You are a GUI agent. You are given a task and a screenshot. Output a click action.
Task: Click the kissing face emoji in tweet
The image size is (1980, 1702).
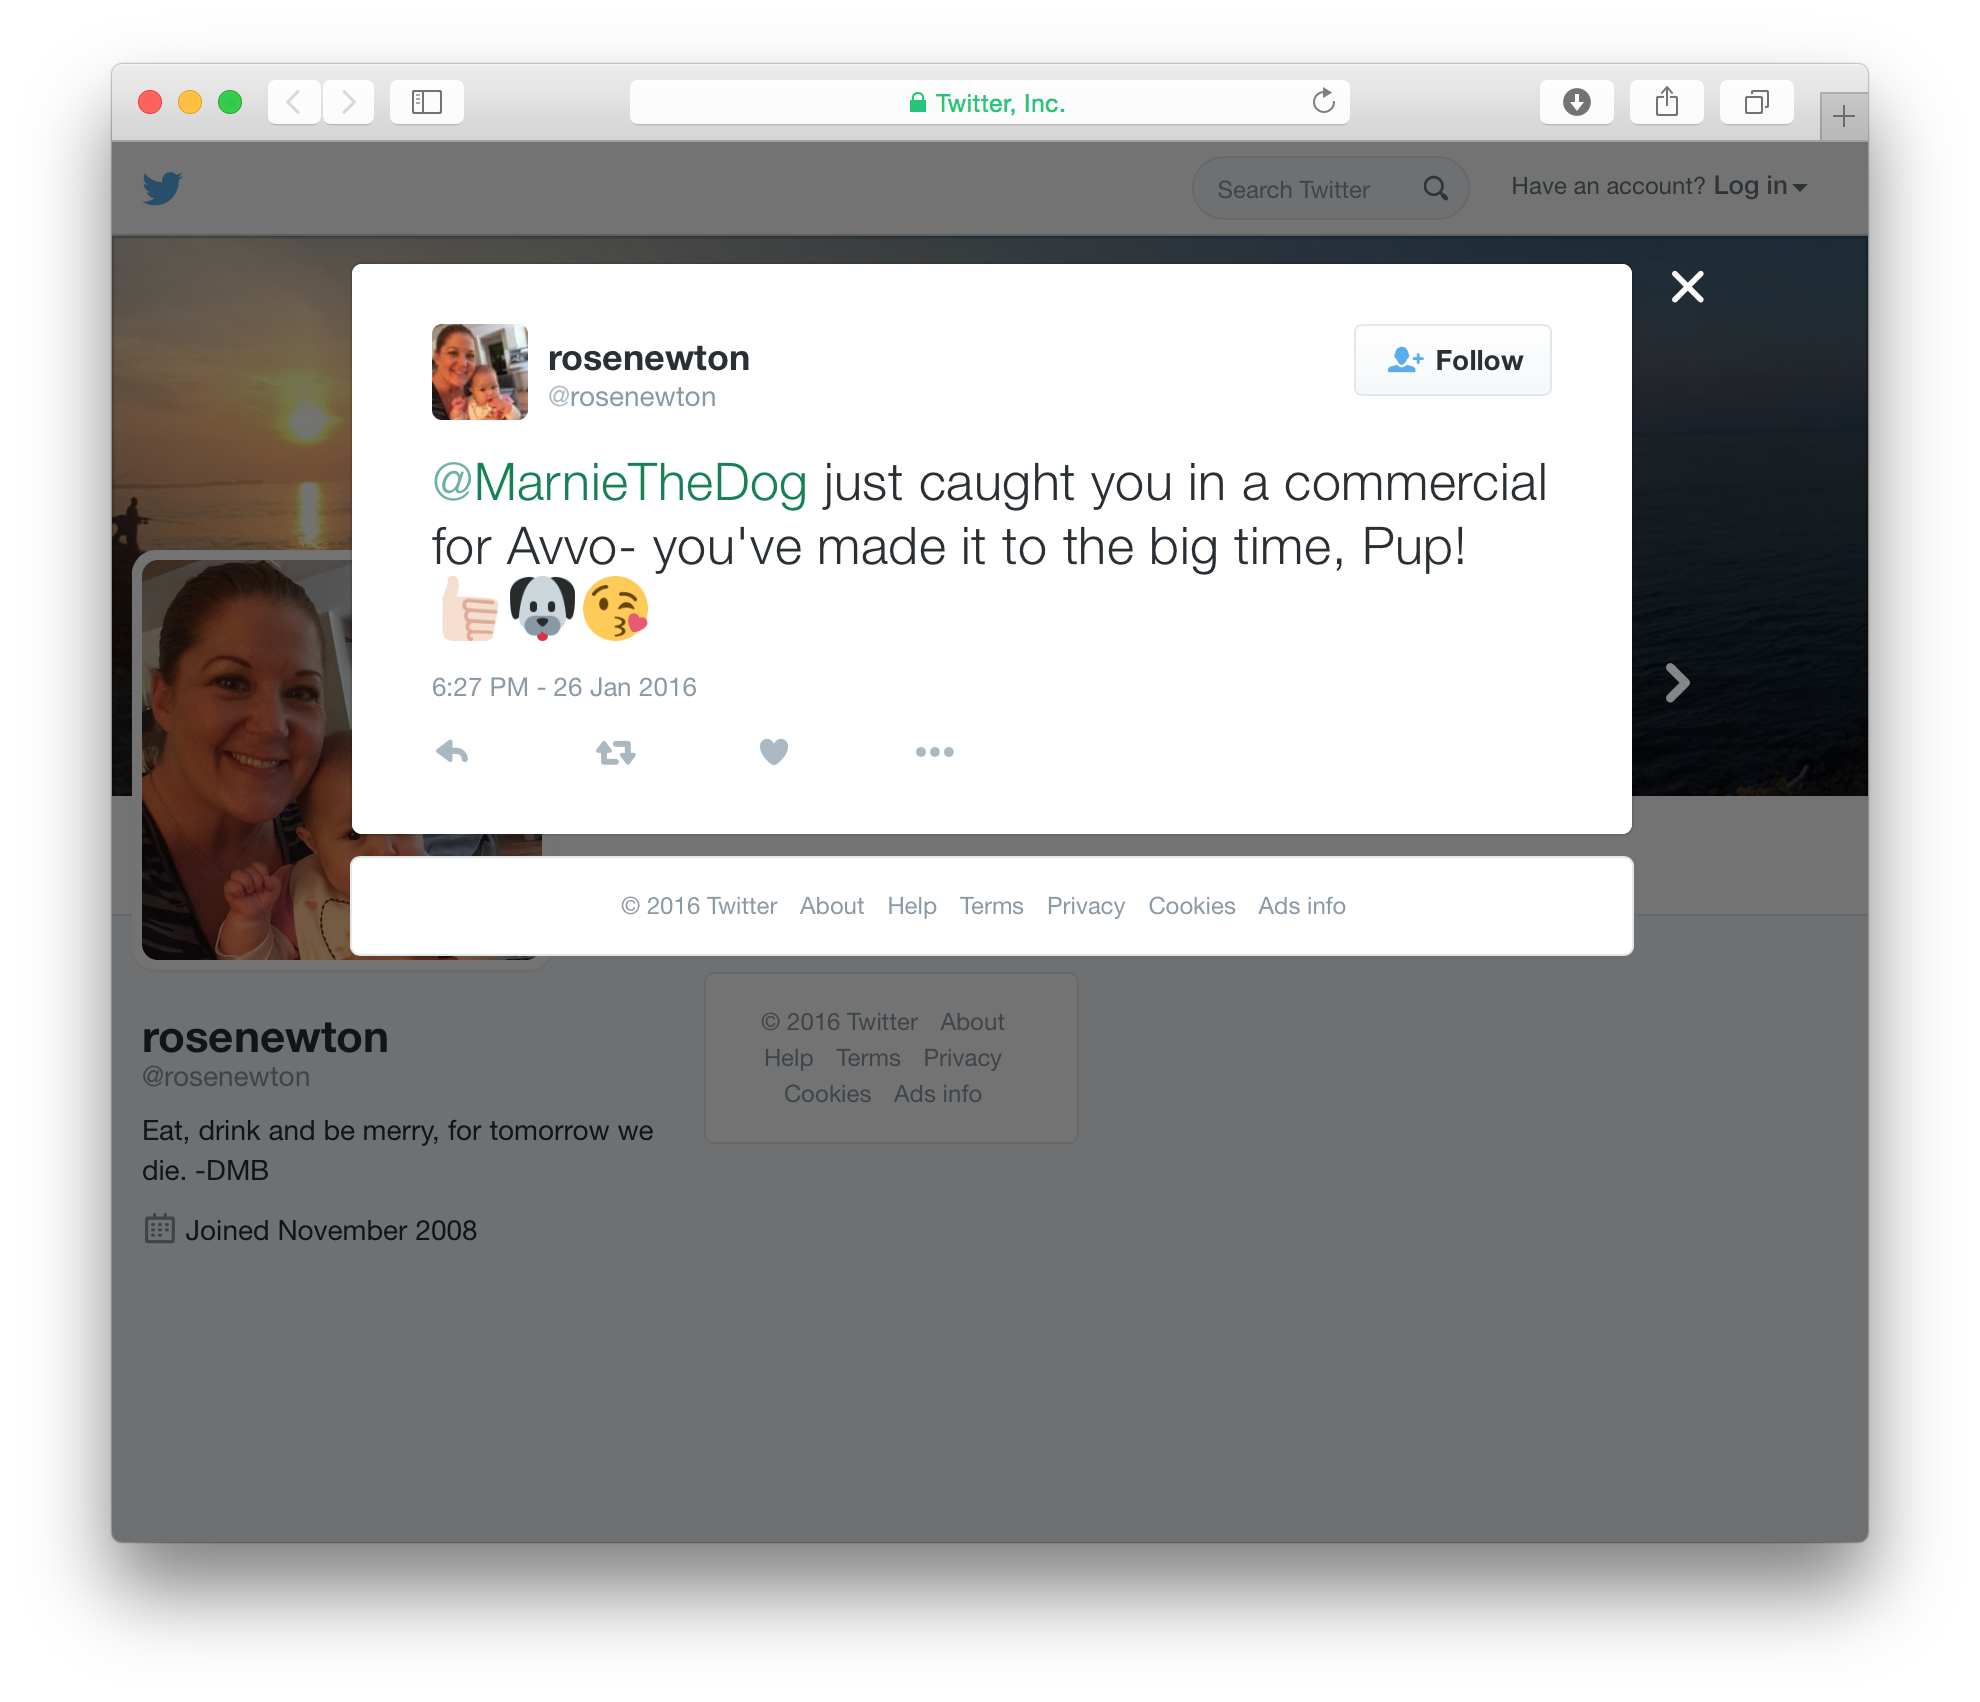[616, 609]
